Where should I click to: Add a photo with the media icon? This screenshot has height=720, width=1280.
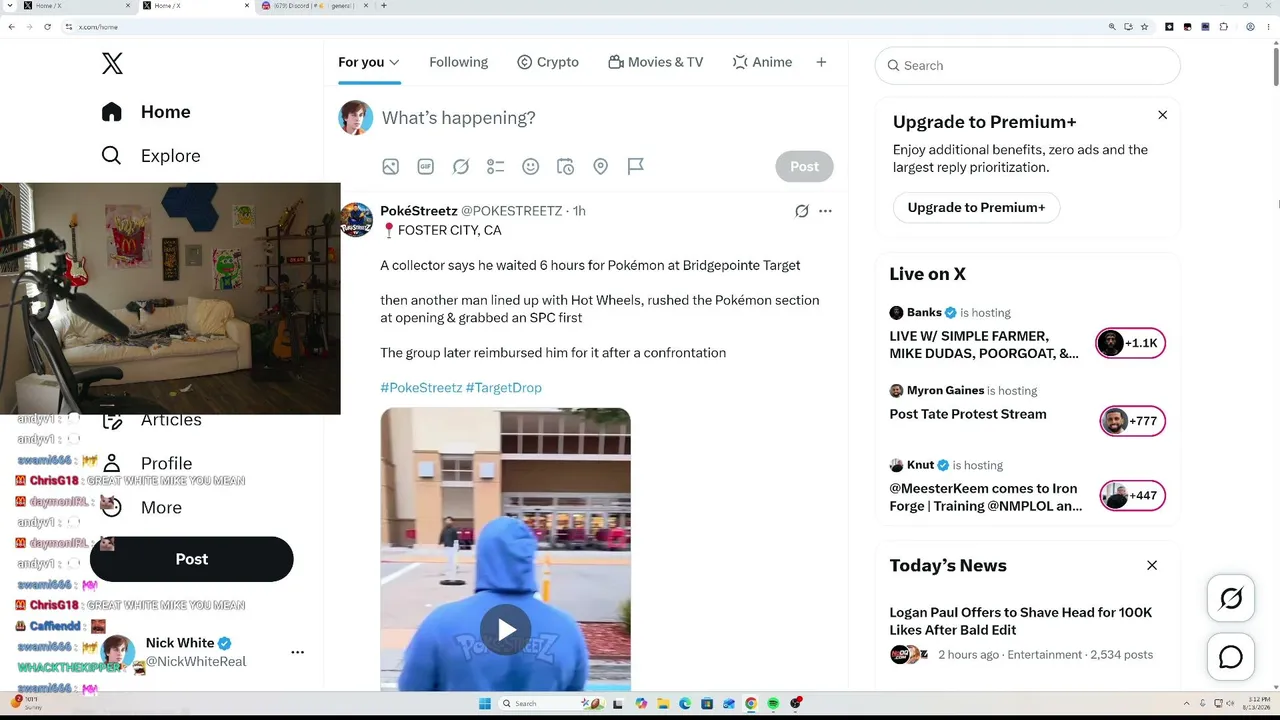(391, 167)
